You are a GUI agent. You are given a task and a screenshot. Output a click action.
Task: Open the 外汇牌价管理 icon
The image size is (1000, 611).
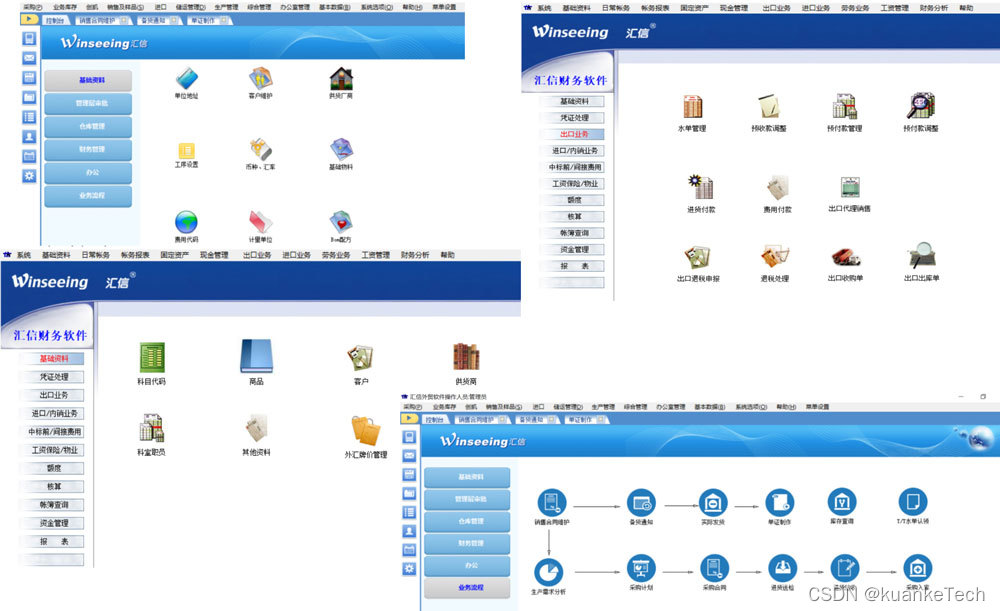[365, 431]
